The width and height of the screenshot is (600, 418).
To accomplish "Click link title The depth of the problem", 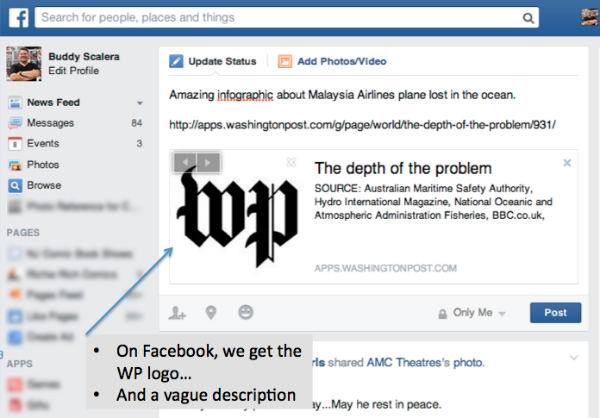I will coord(403,168).
